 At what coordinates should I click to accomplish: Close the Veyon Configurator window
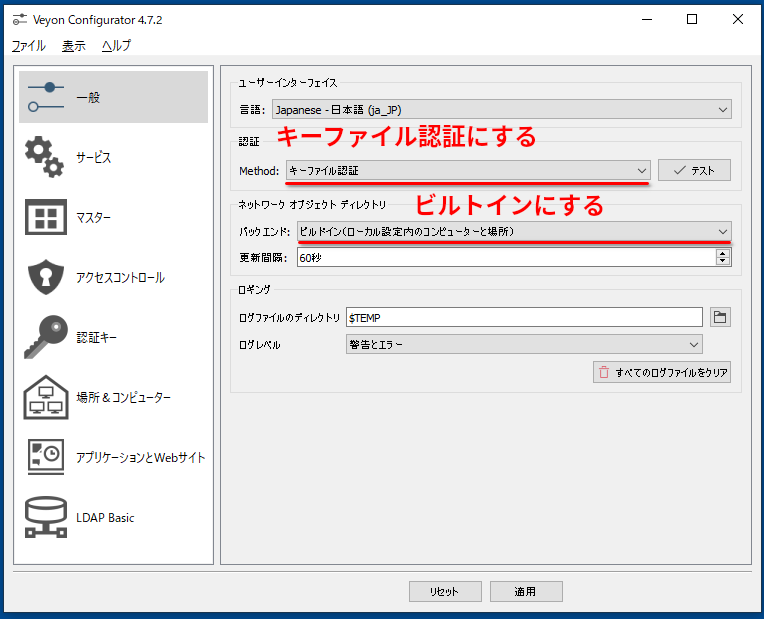737,19
